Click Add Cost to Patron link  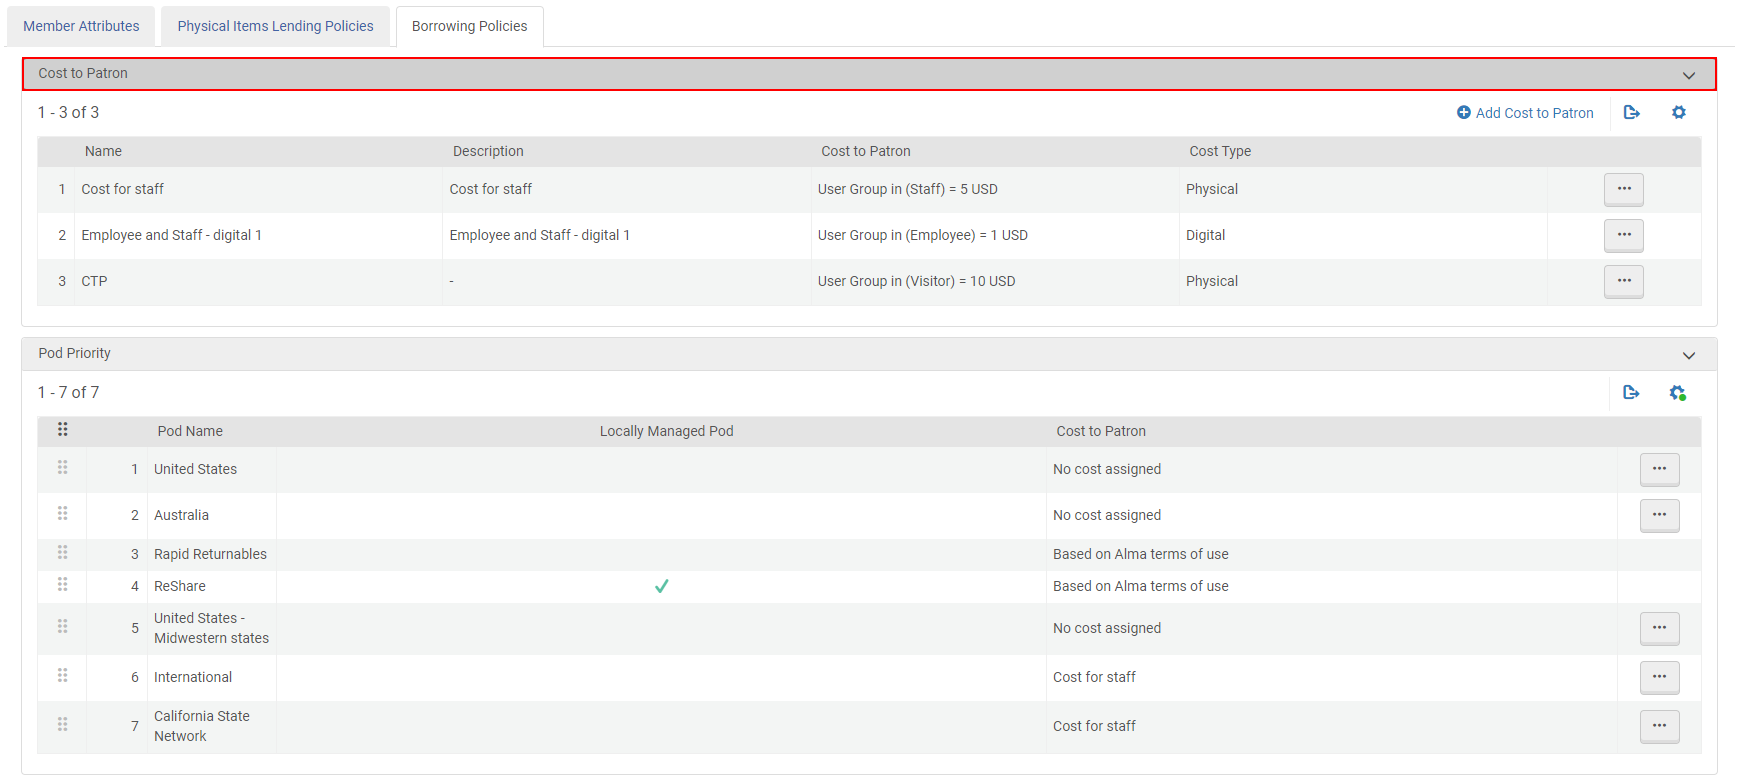click(x=1525, y=113)
